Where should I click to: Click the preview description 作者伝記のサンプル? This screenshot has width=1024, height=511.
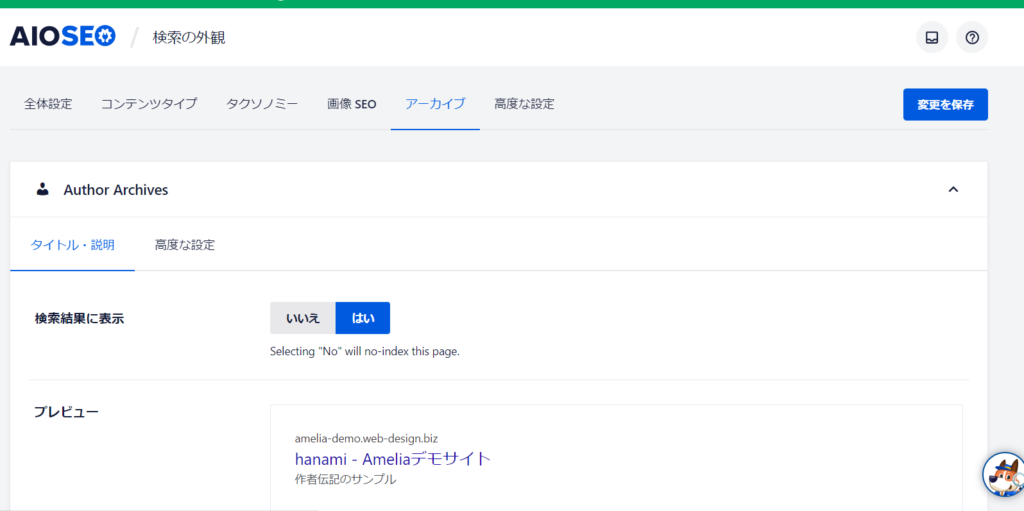(345, 480)
